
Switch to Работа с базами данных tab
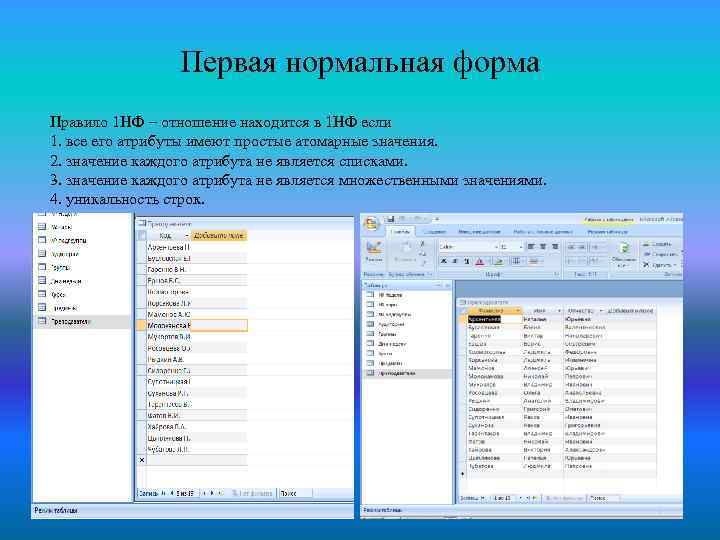point(543,232)
